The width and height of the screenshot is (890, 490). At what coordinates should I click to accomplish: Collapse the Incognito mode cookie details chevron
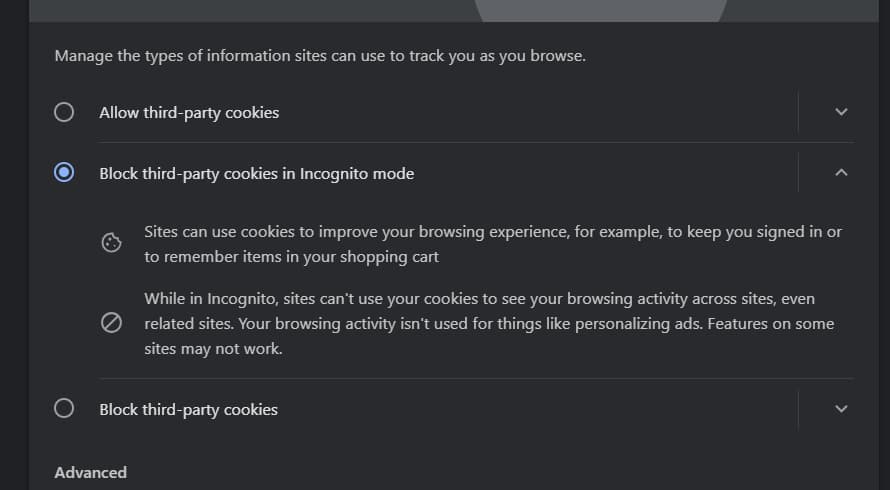[x=841, y=173]
